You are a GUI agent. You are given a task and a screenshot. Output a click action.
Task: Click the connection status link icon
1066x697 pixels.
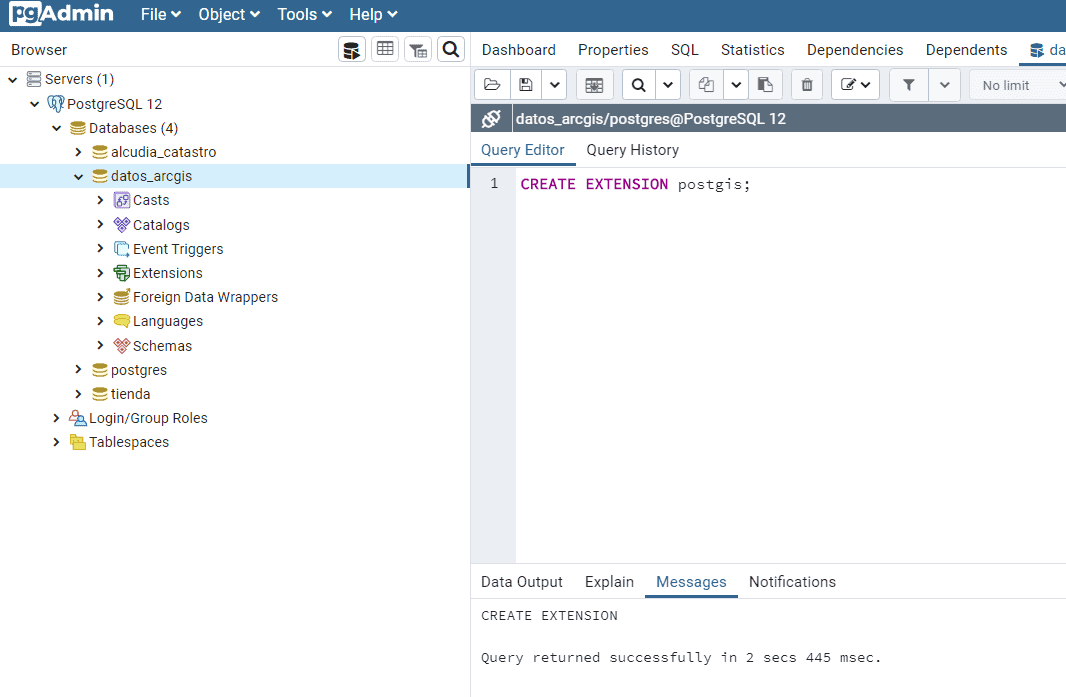click(491, 119)
